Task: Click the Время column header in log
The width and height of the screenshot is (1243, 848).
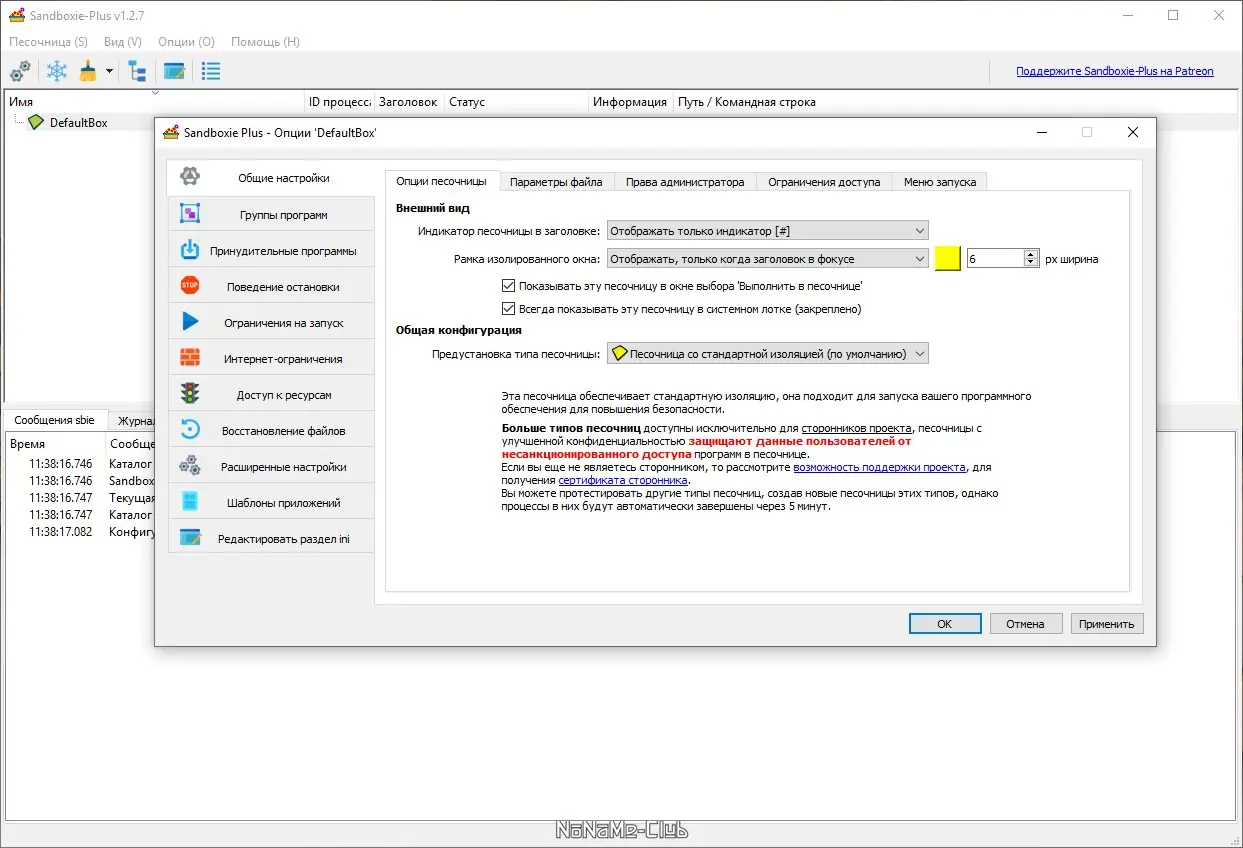Action: 55,444
